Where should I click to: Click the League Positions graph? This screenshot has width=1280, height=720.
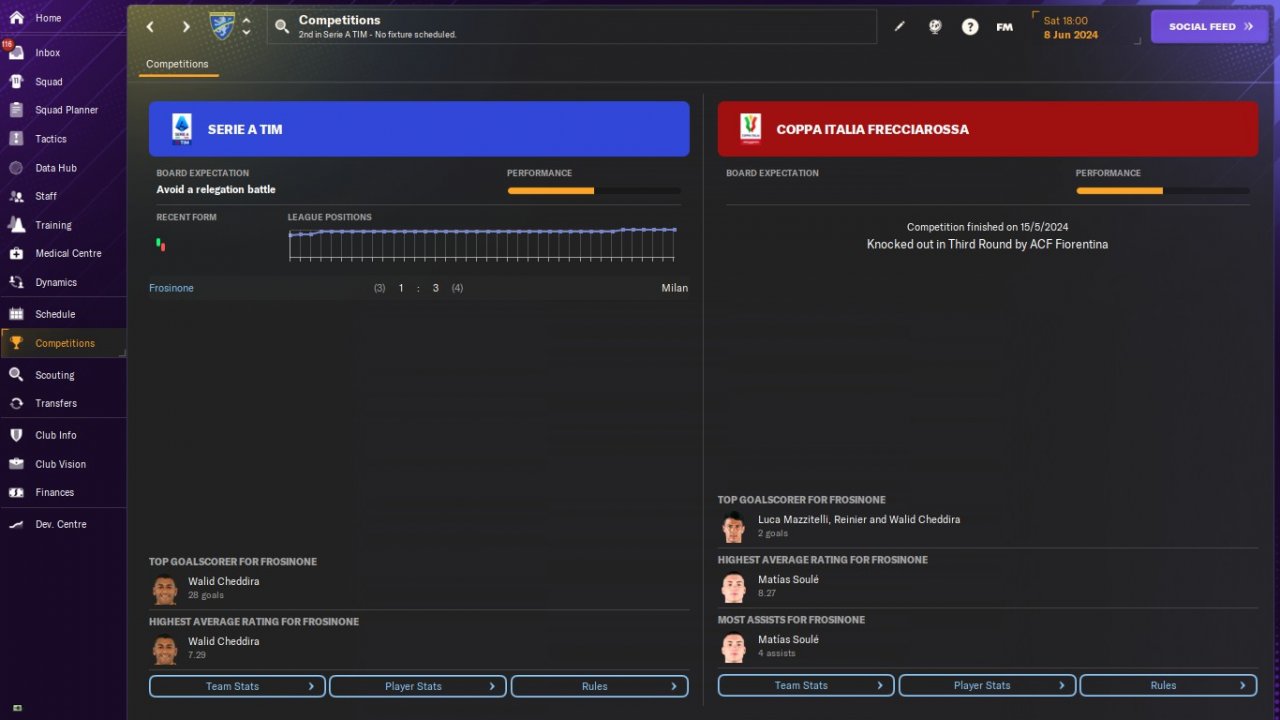(483, 245)
